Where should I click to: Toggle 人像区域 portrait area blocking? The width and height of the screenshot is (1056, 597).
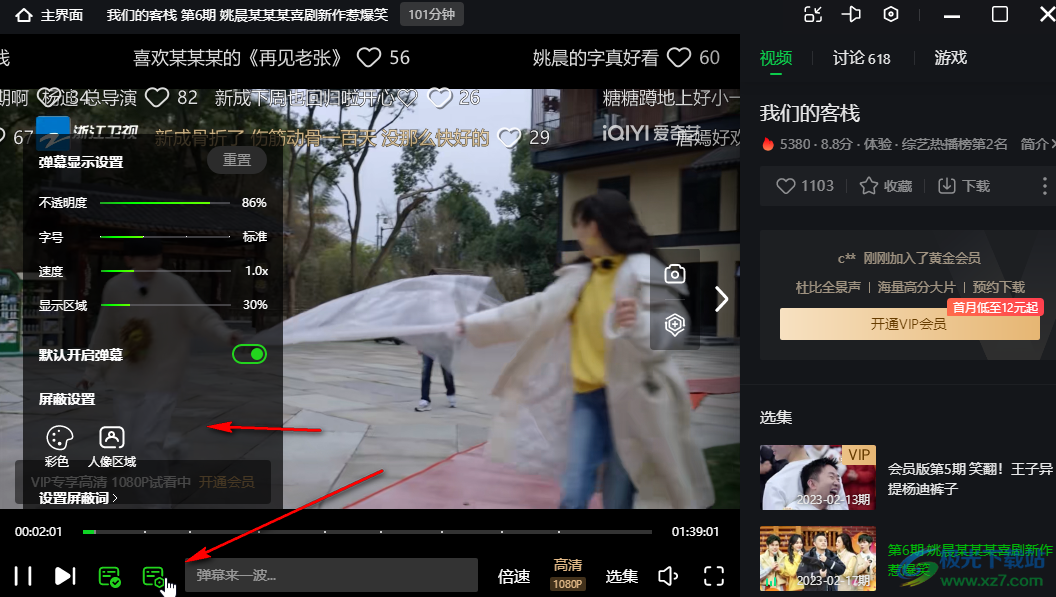click(112, 446)
